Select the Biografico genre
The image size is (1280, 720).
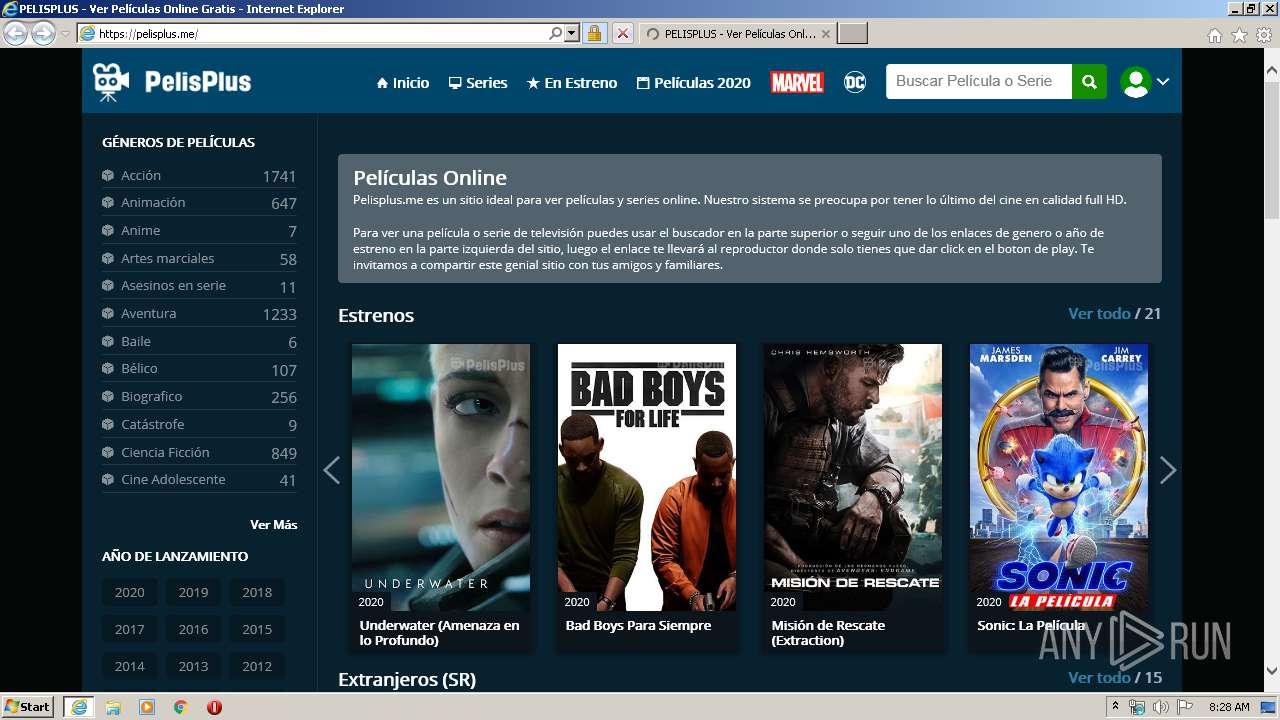click(199, 396)
